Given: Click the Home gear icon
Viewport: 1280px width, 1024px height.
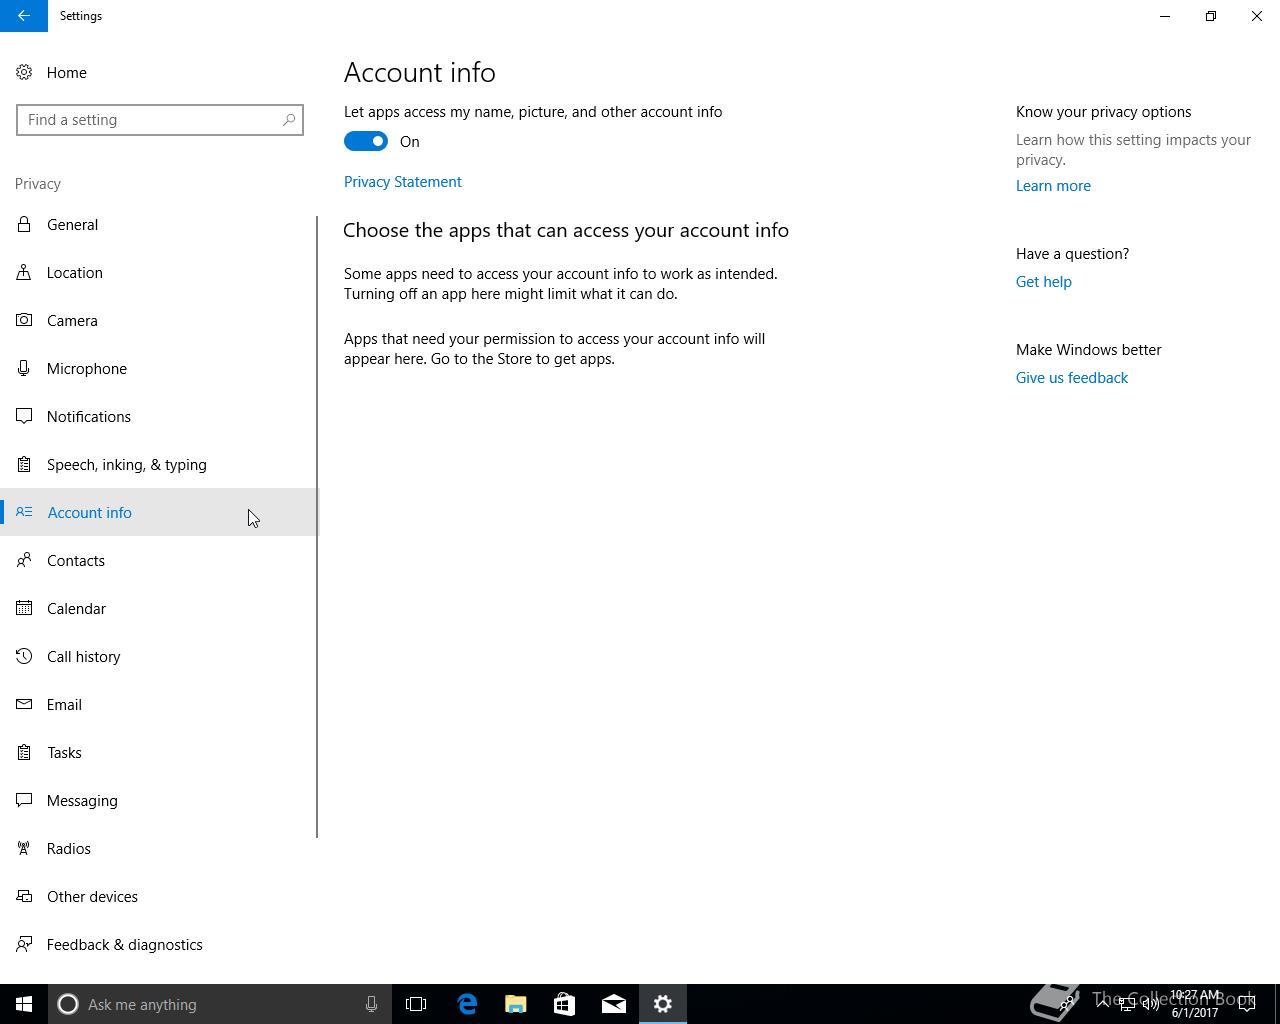Looking at the screenshot, I should click(24, 73).
